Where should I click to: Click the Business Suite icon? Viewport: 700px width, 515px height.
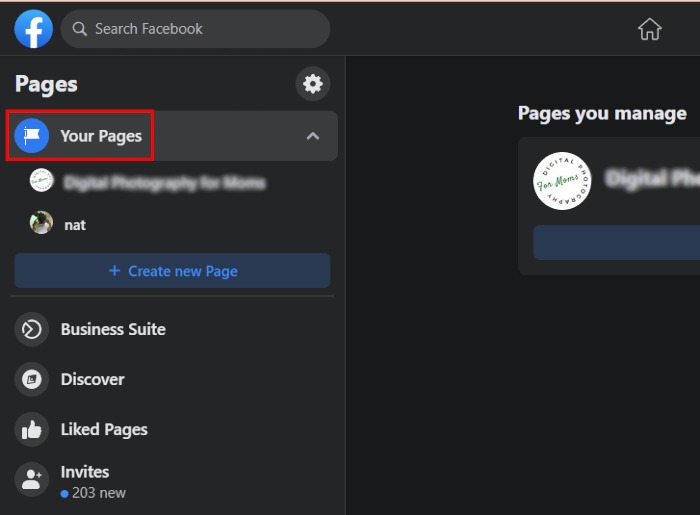click(32, 330)
